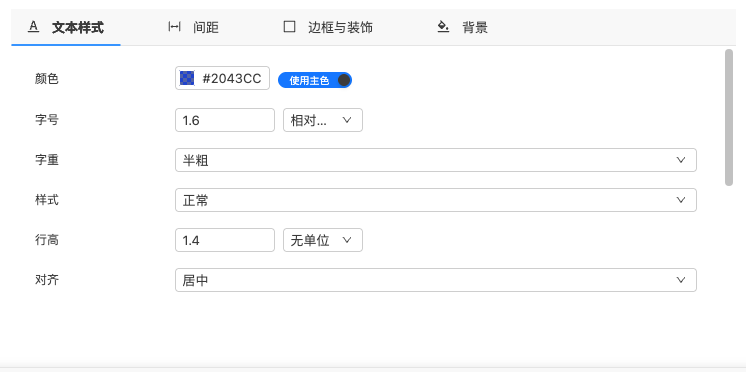Open the 样式 dropdown showing 正常
The width and height of the screenshot is (746, 372).
click(436, 200)
